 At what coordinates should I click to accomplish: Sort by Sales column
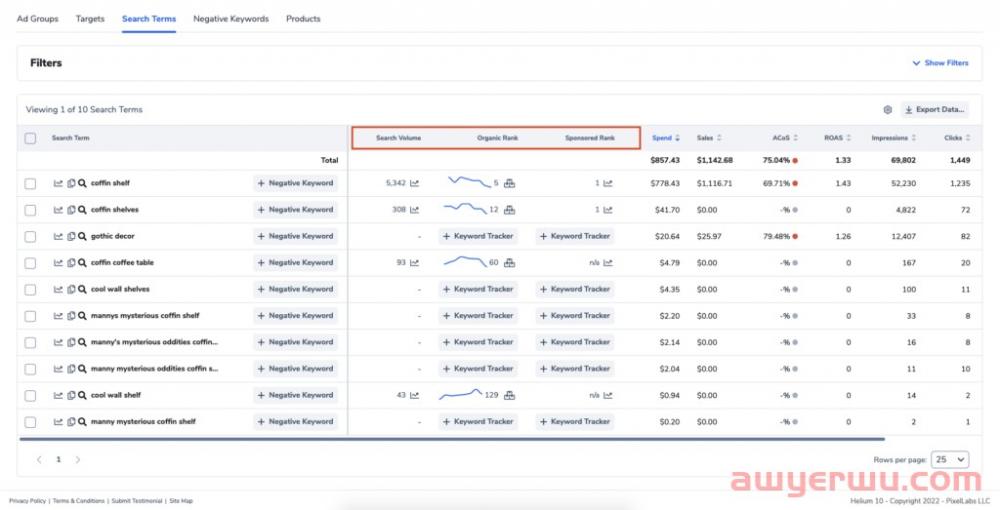point(709,138)
